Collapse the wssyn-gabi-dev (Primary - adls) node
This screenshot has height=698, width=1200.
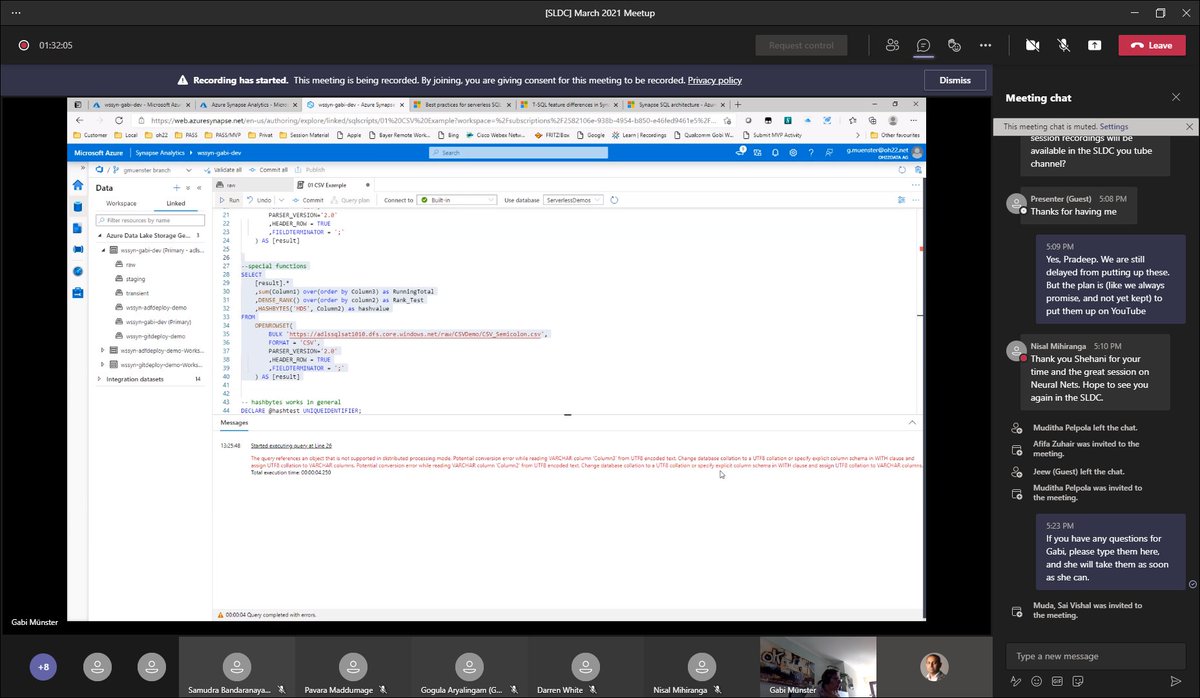click(104, 250)
